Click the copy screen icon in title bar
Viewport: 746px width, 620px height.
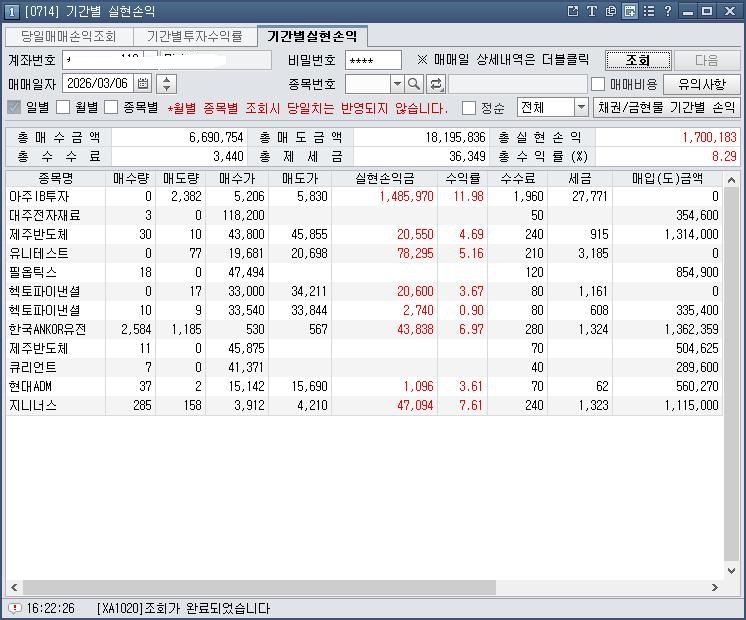click(610, 11)
